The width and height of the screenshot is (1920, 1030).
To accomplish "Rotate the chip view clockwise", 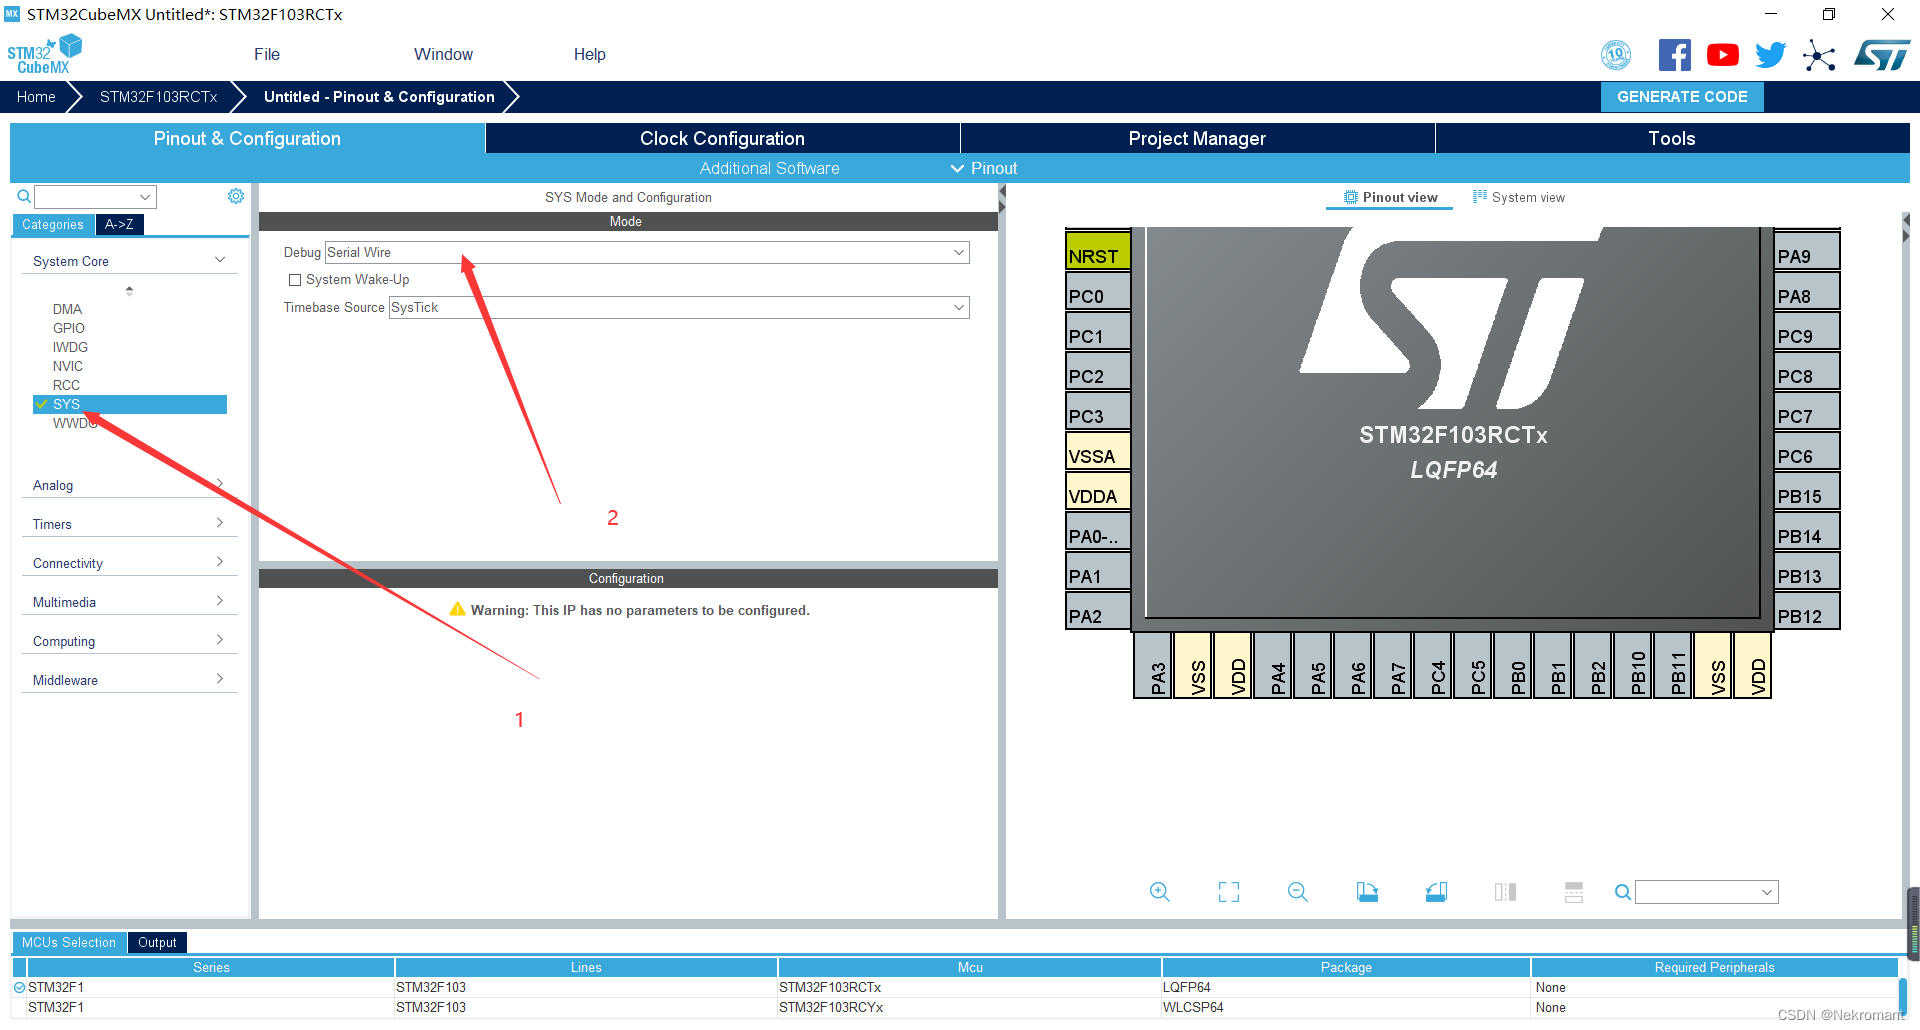I will pyautogui.click(x=1367, y=892).
